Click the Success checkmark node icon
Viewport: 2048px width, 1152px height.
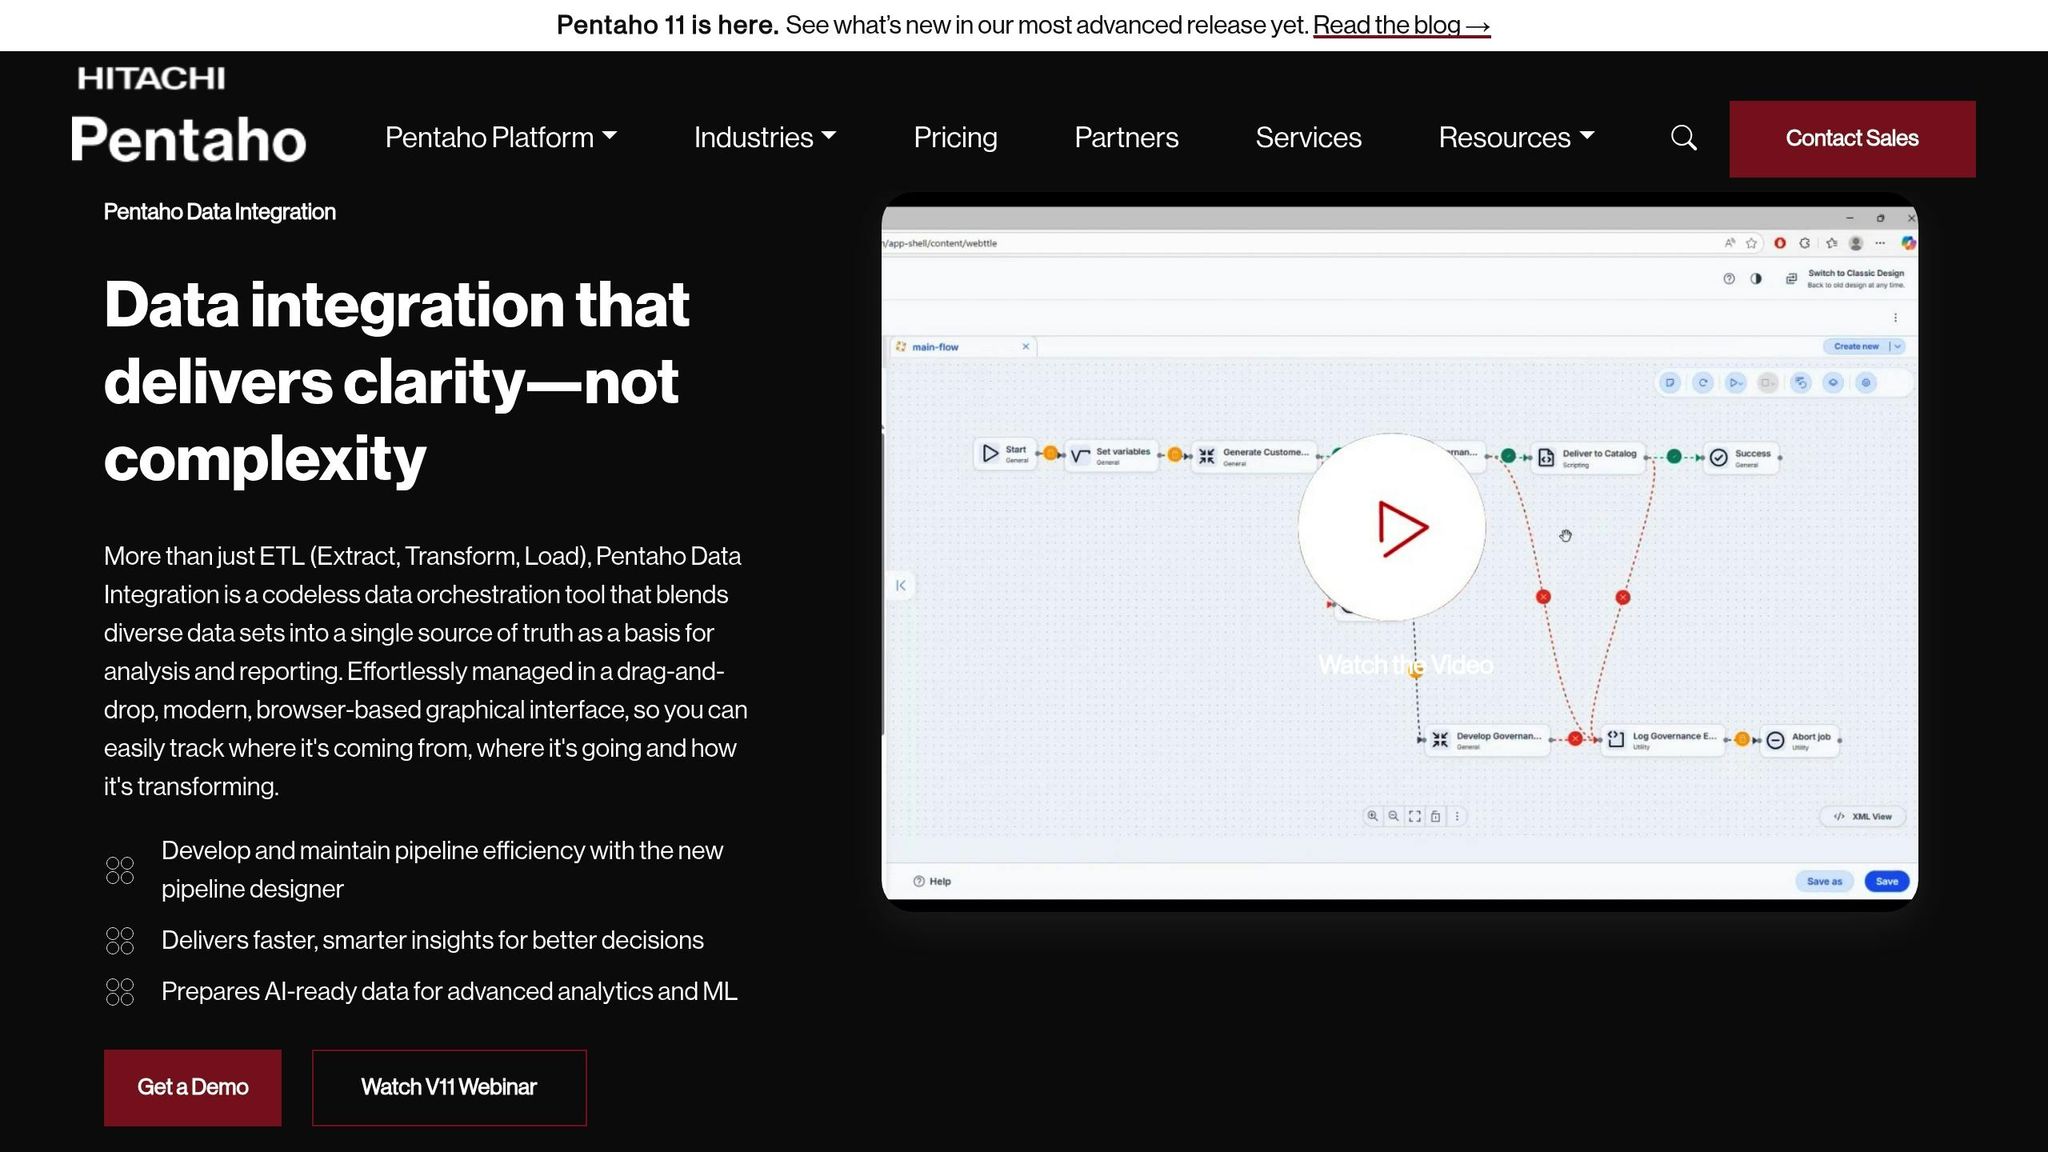(1718, 457)
